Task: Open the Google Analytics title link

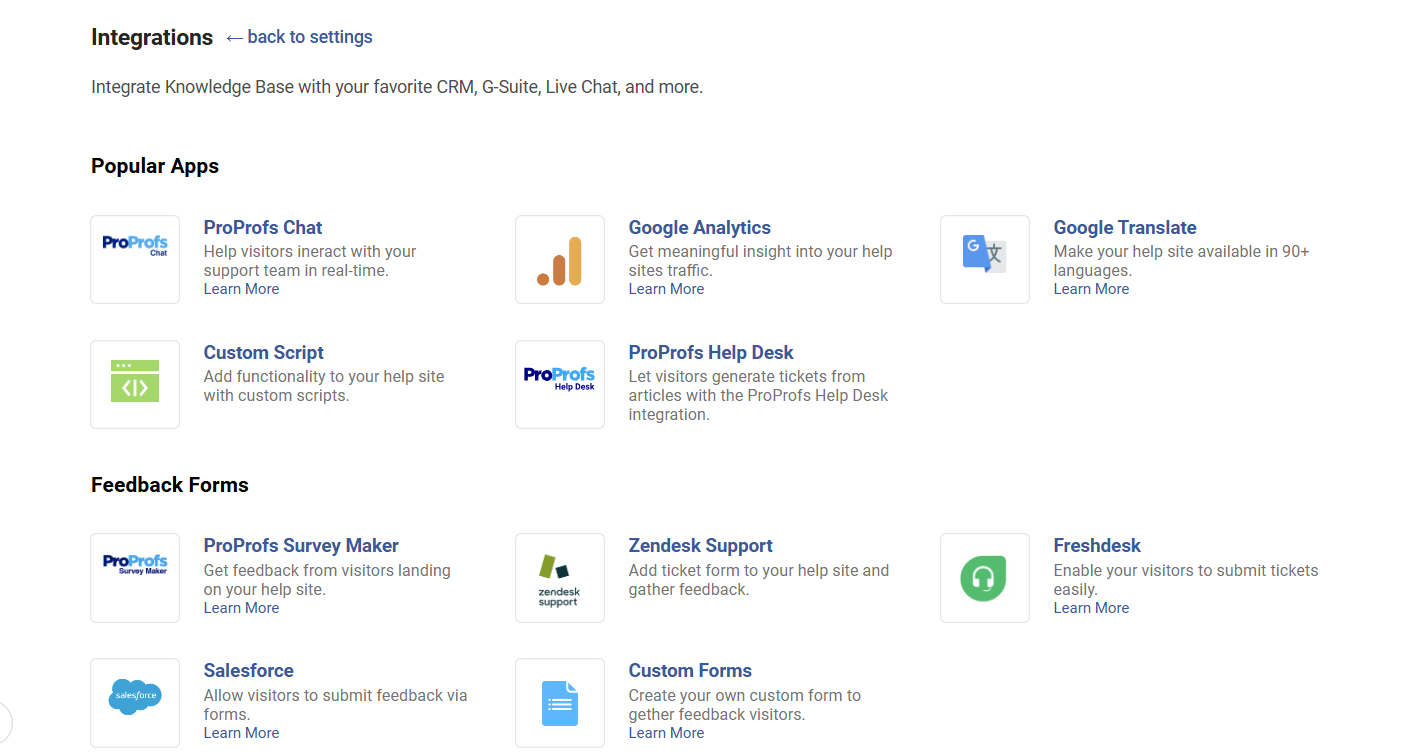Action: 700,227
